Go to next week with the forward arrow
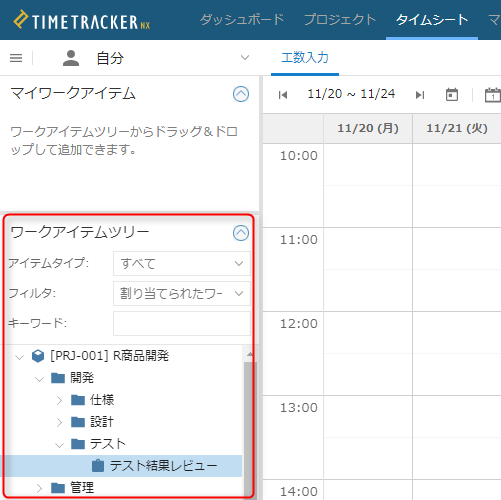 420,95
